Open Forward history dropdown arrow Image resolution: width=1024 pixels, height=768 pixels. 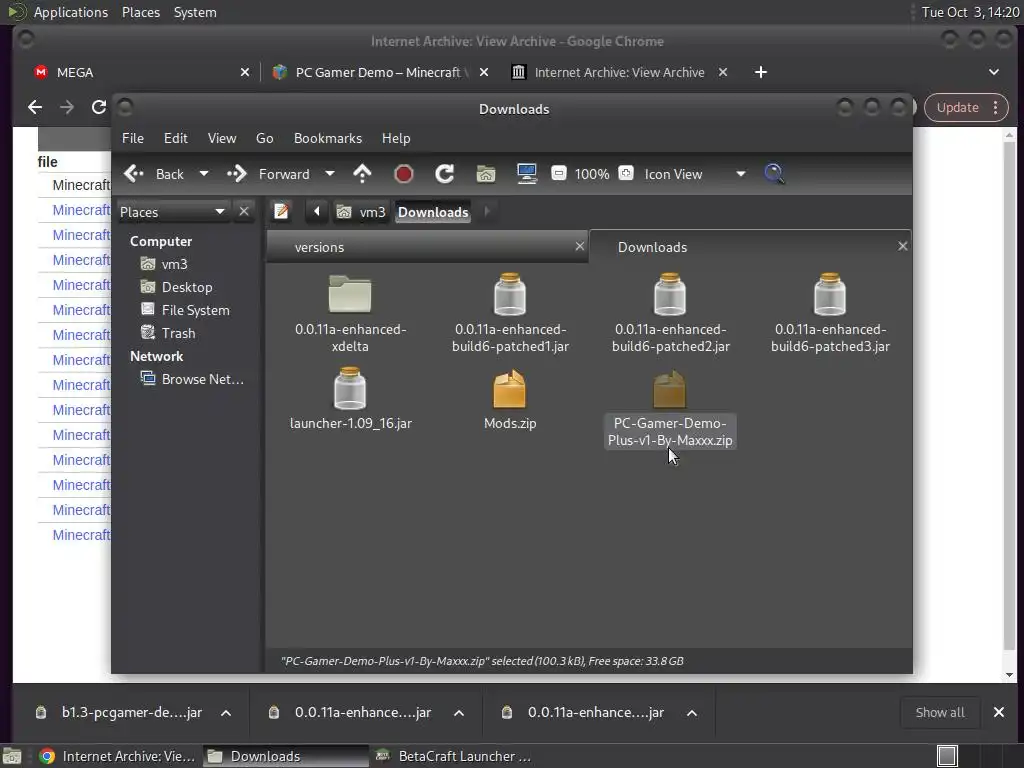coord(330,174)
